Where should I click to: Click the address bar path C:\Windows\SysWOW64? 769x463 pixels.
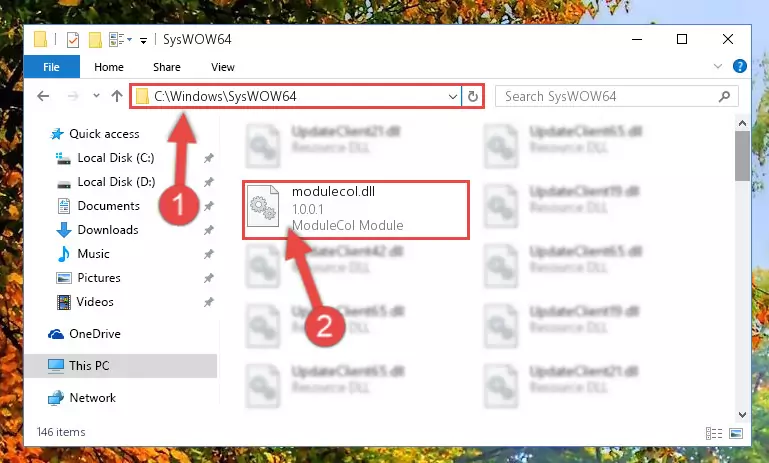[225, 96]
